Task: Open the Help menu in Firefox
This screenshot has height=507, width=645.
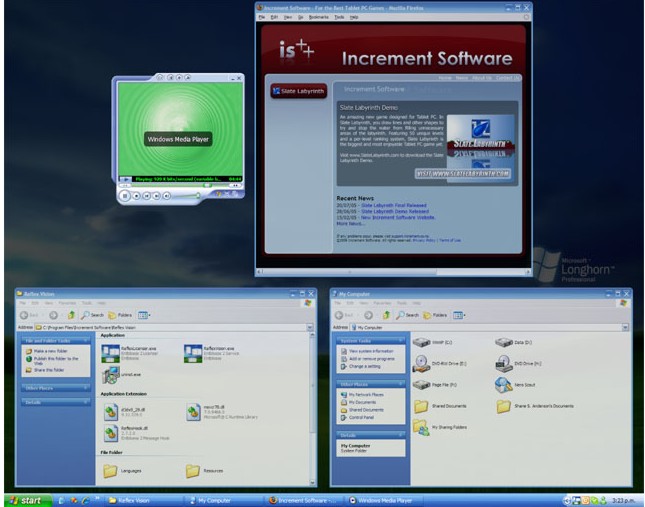Action: [x=354, y=17]
